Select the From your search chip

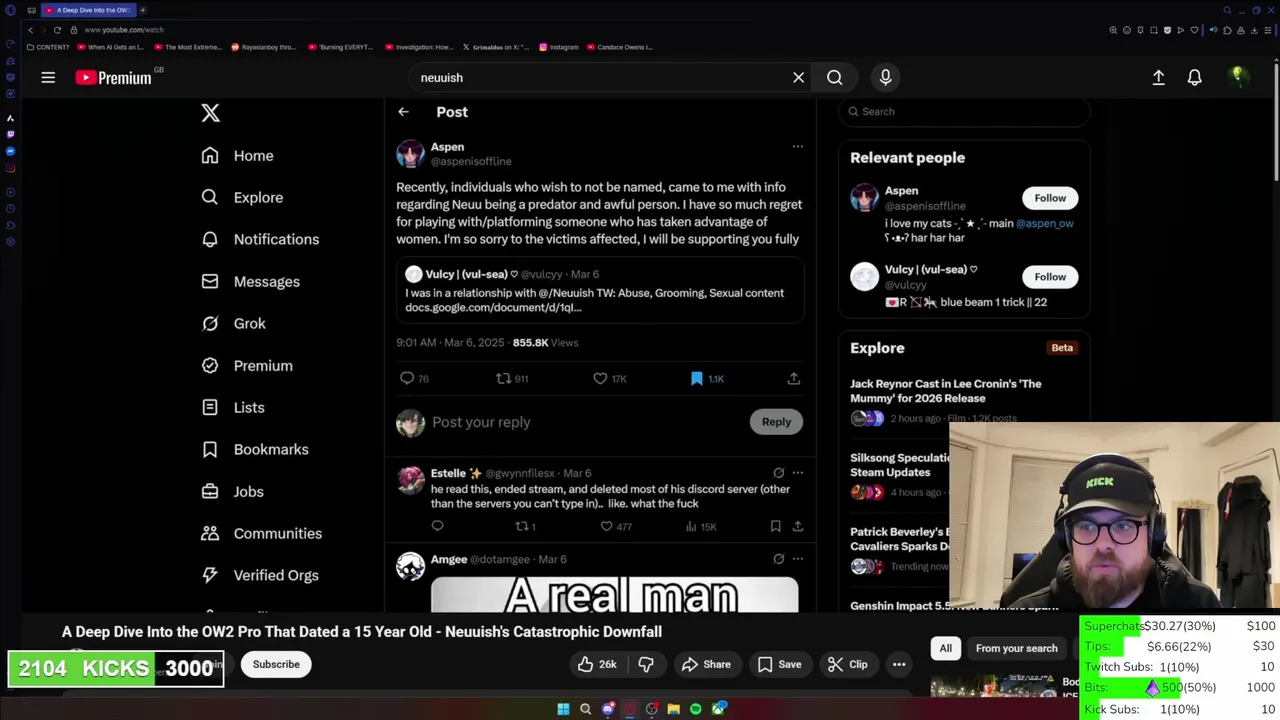coord(1016,648)
